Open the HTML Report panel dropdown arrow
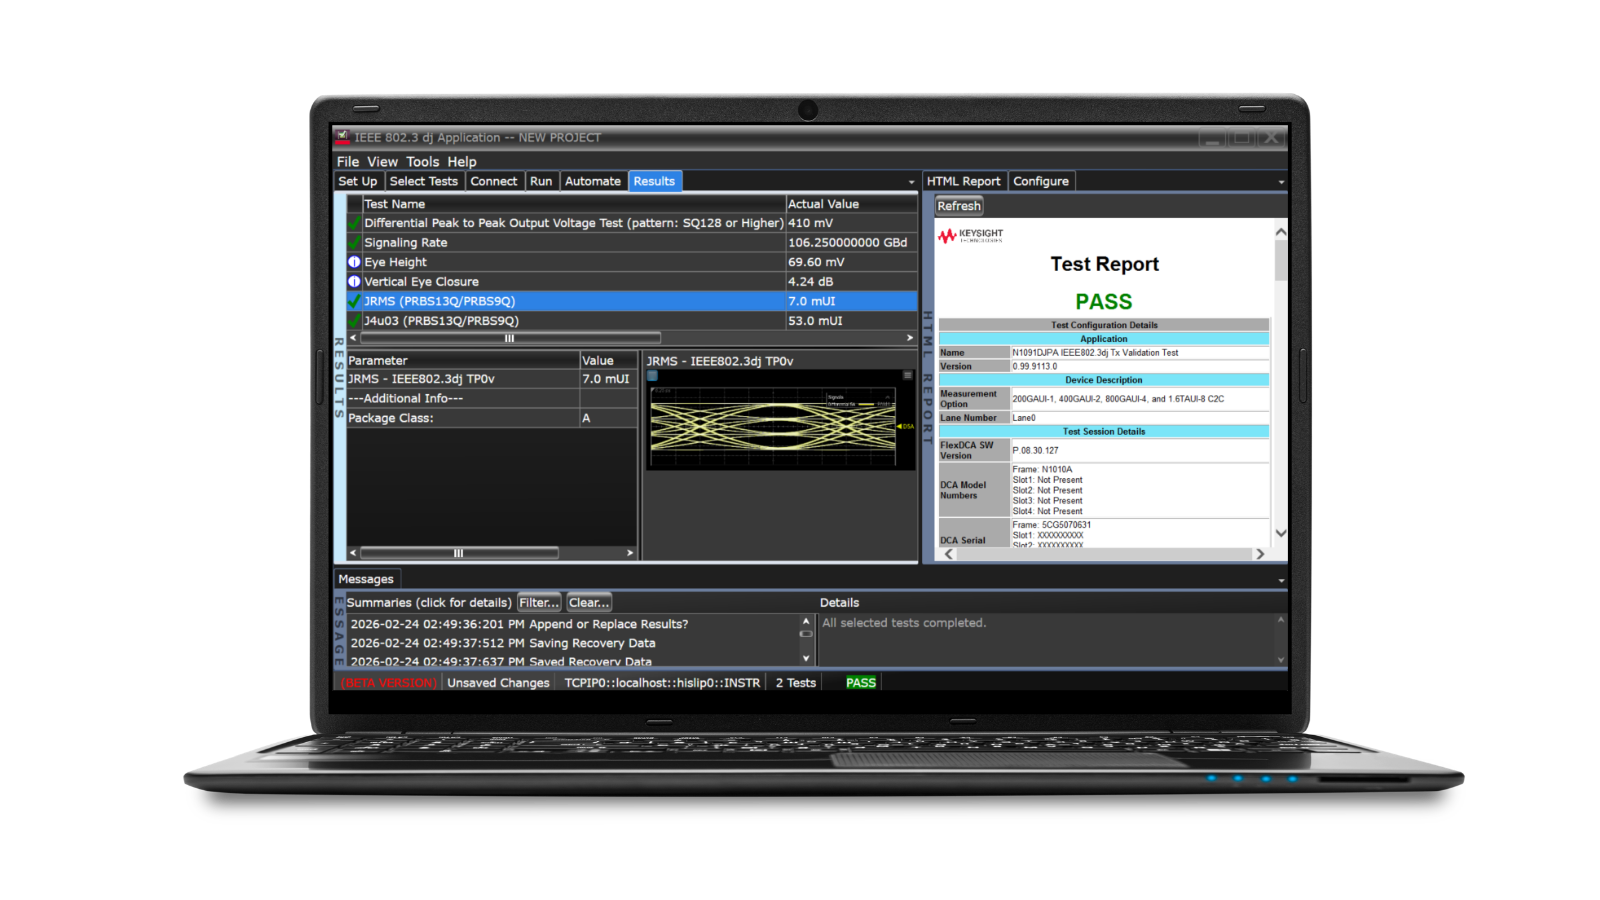 (x=1281, y=182)
